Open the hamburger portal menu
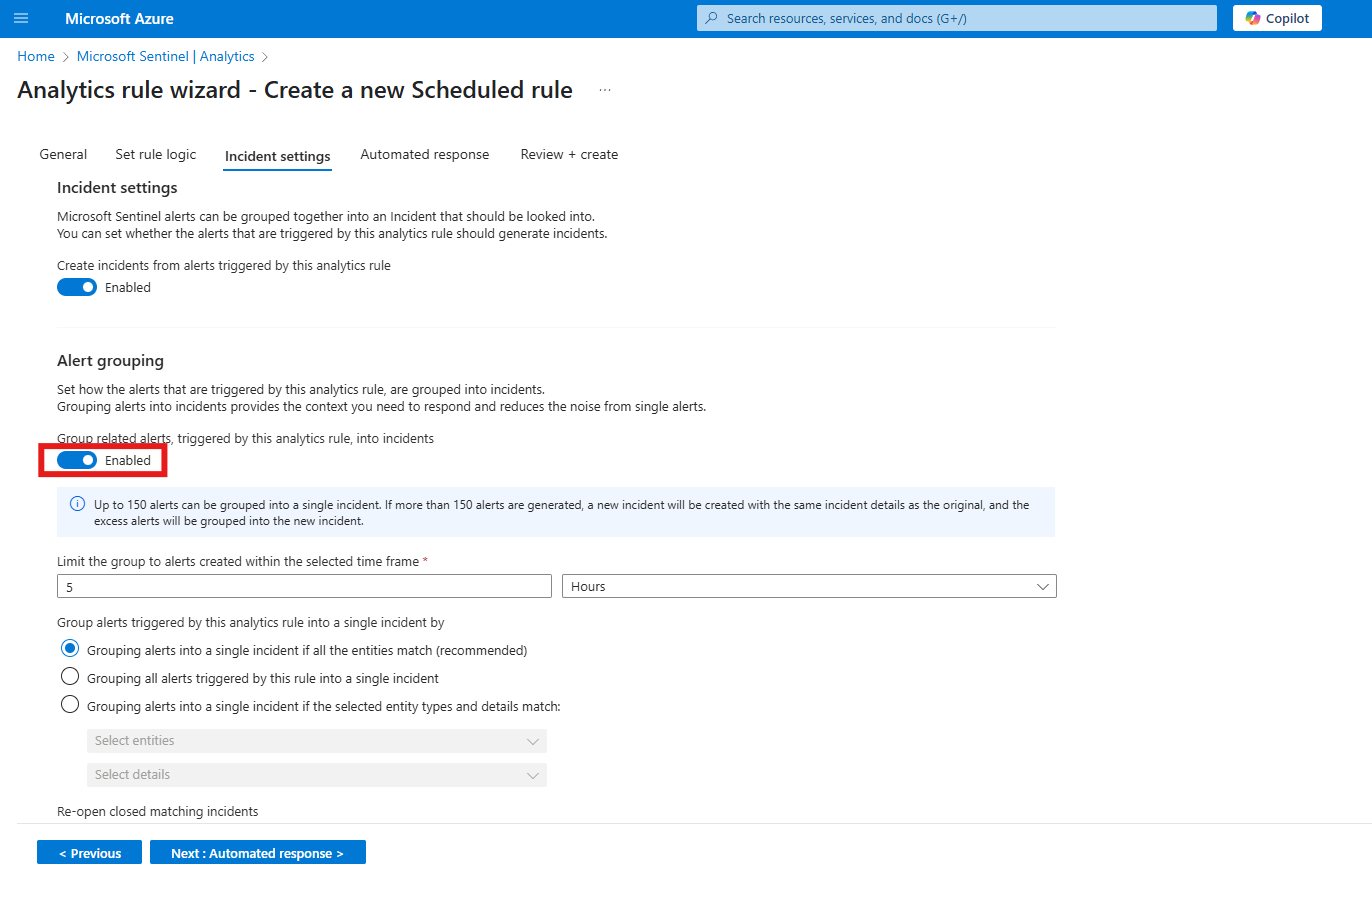 [x=21, y=18]
